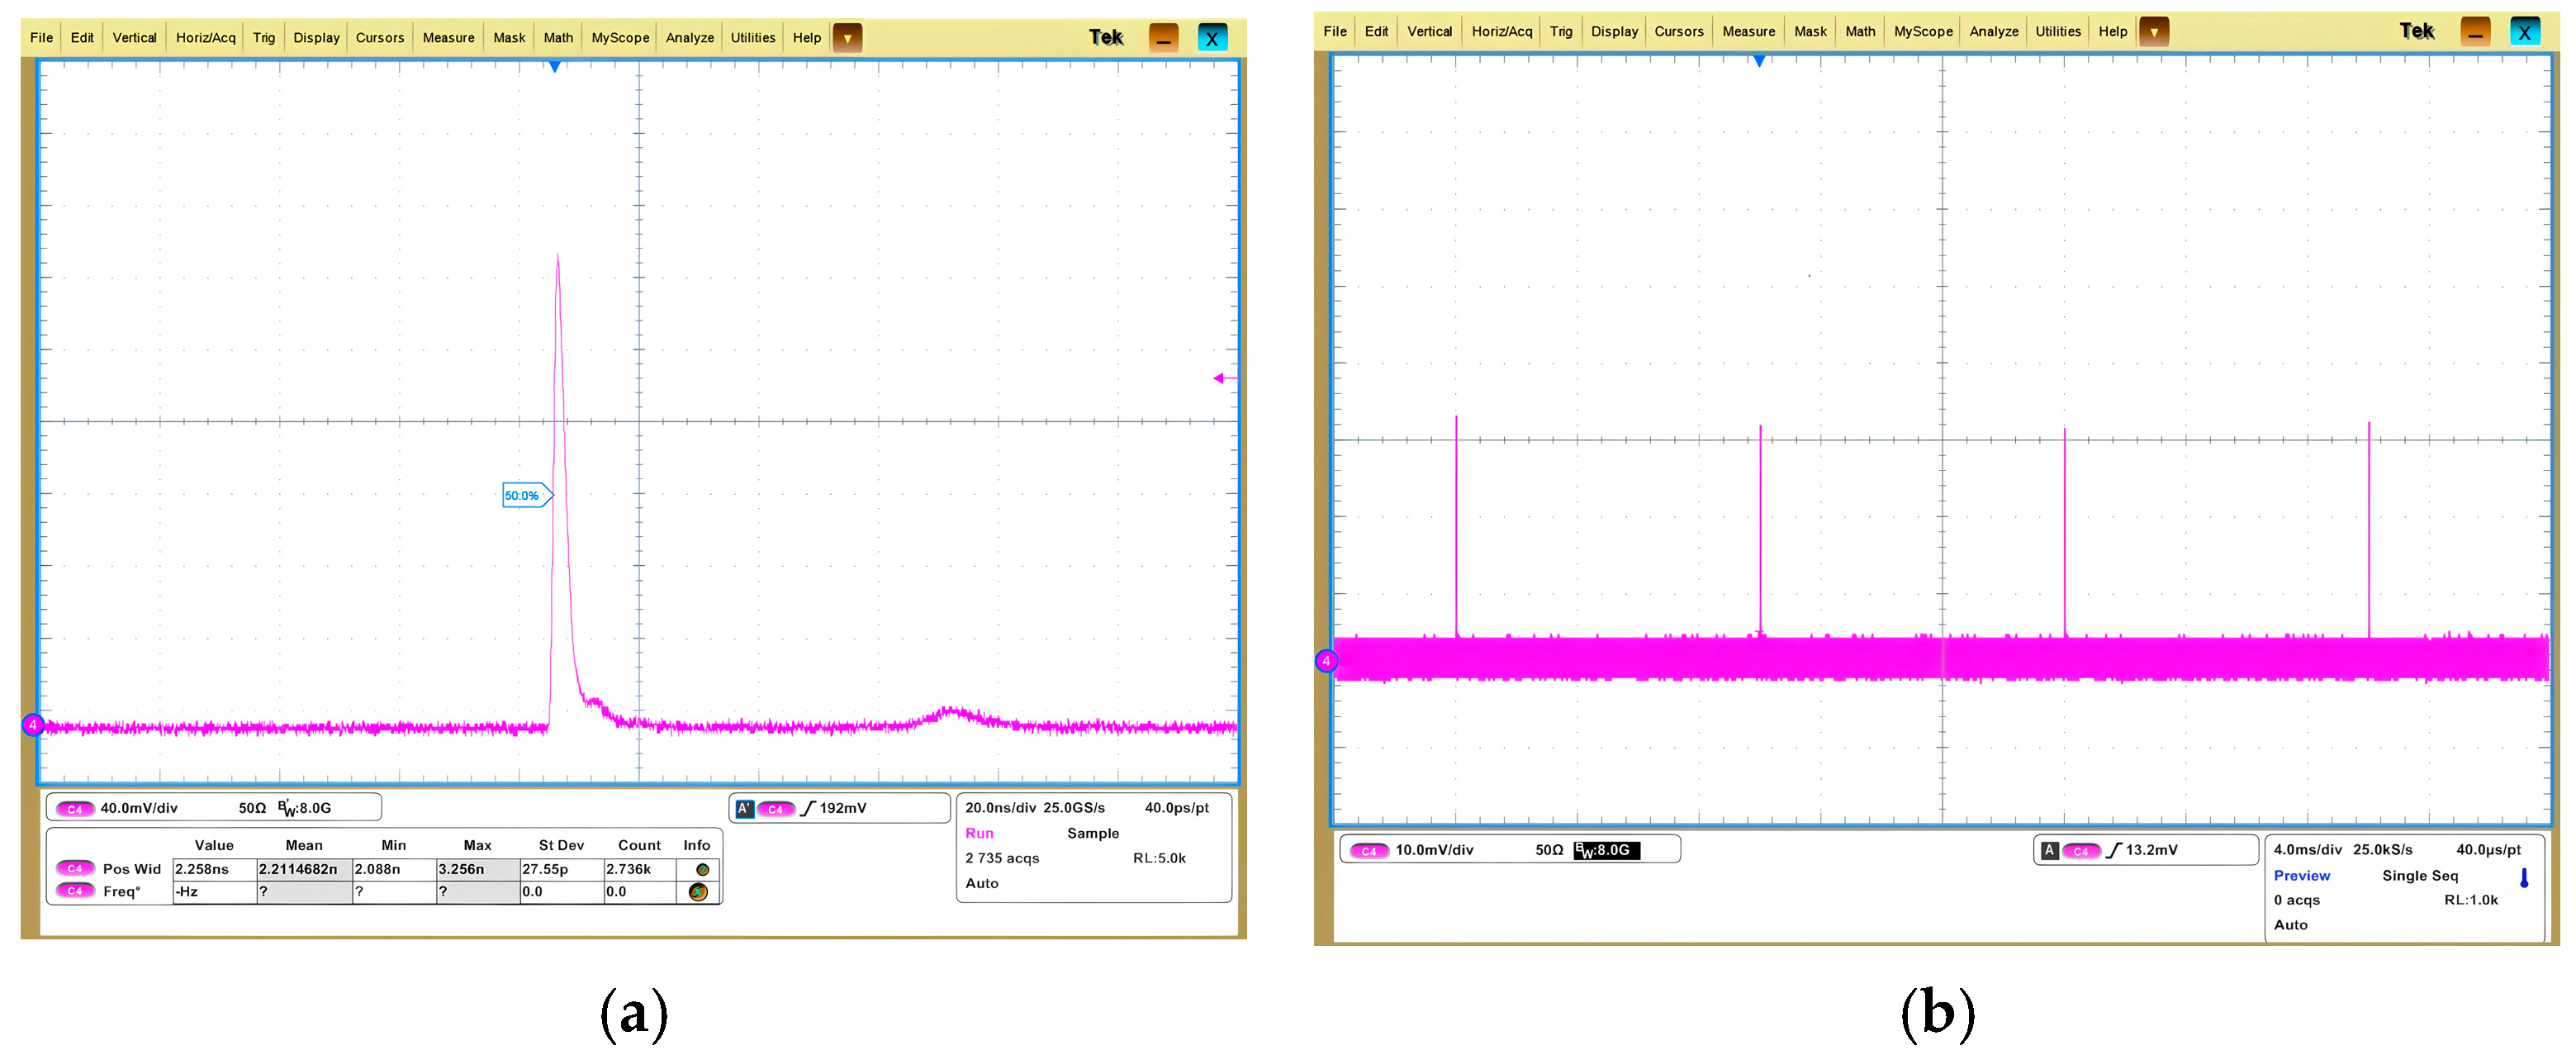This screenshot has width=2576, height=1055.
Task: Open the Horiz/Acq menu in window (a)
Action: pyautogui.click(x=206, y=38)
